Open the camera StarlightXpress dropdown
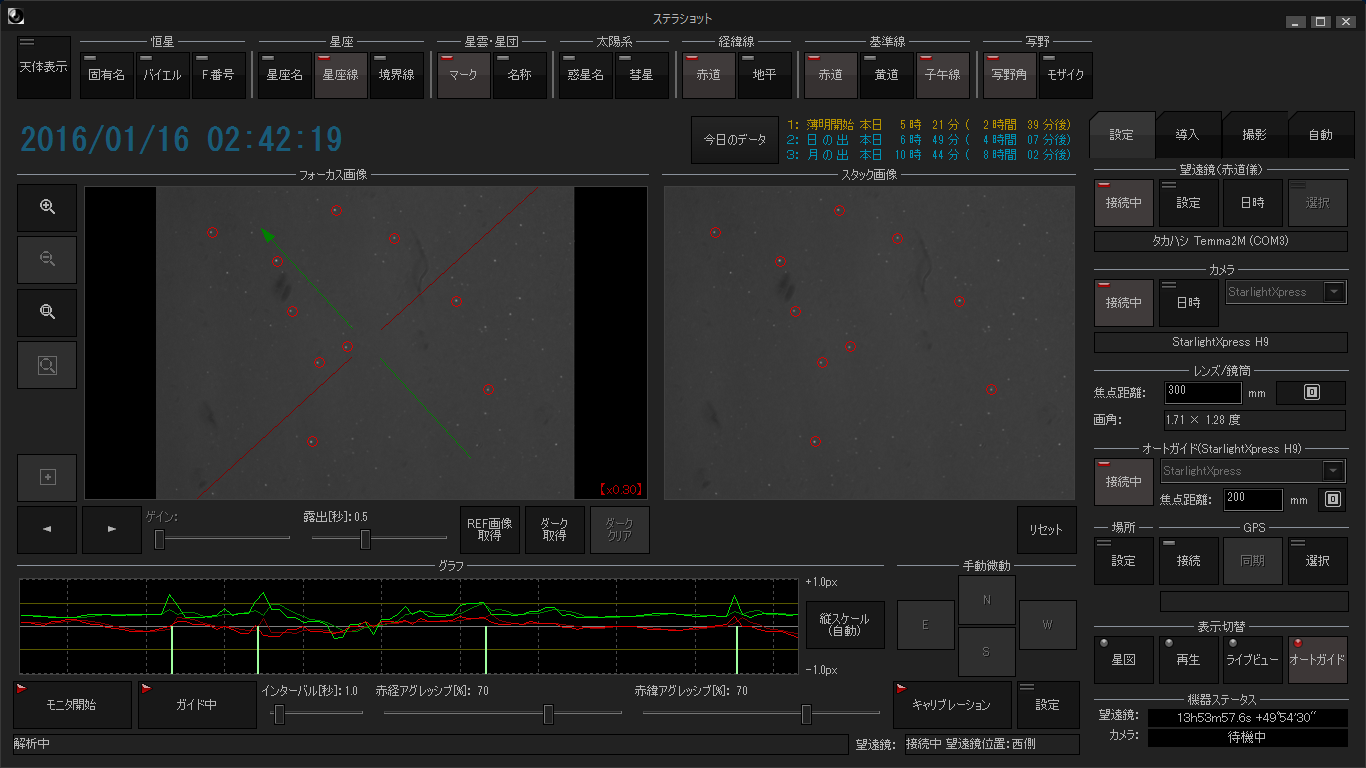 point(1334,292)
